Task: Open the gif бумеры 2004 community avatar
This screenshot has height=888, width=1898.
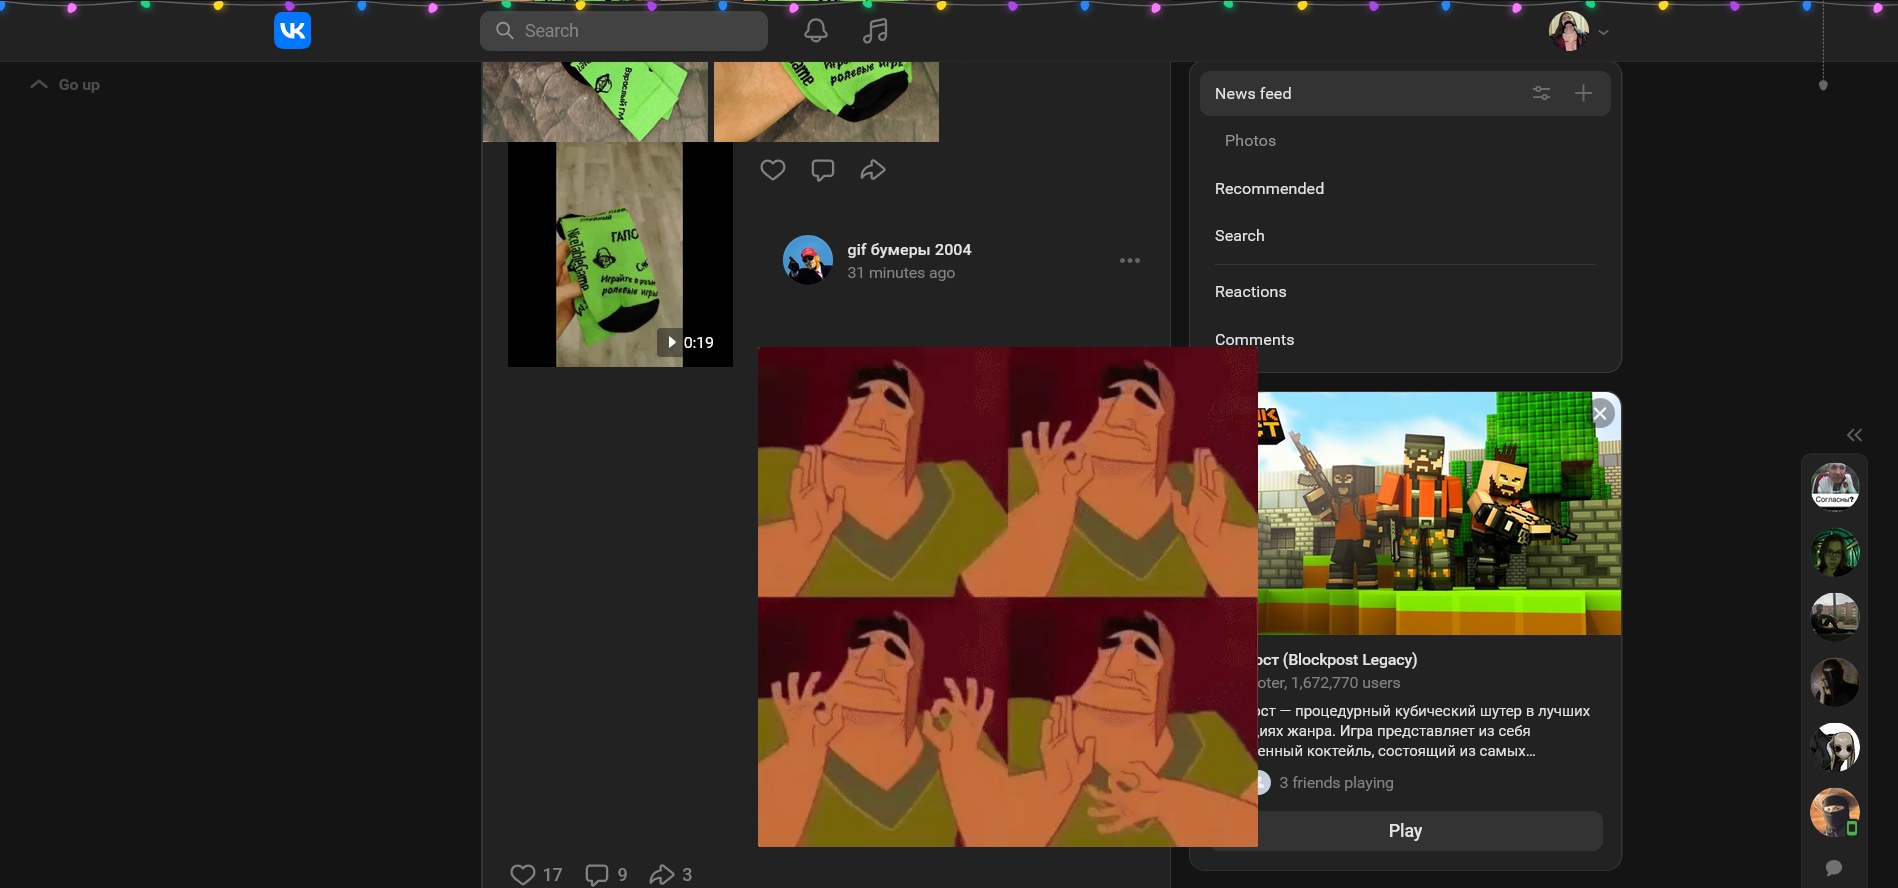Action: pyautogui.click(x=808, y=260)
